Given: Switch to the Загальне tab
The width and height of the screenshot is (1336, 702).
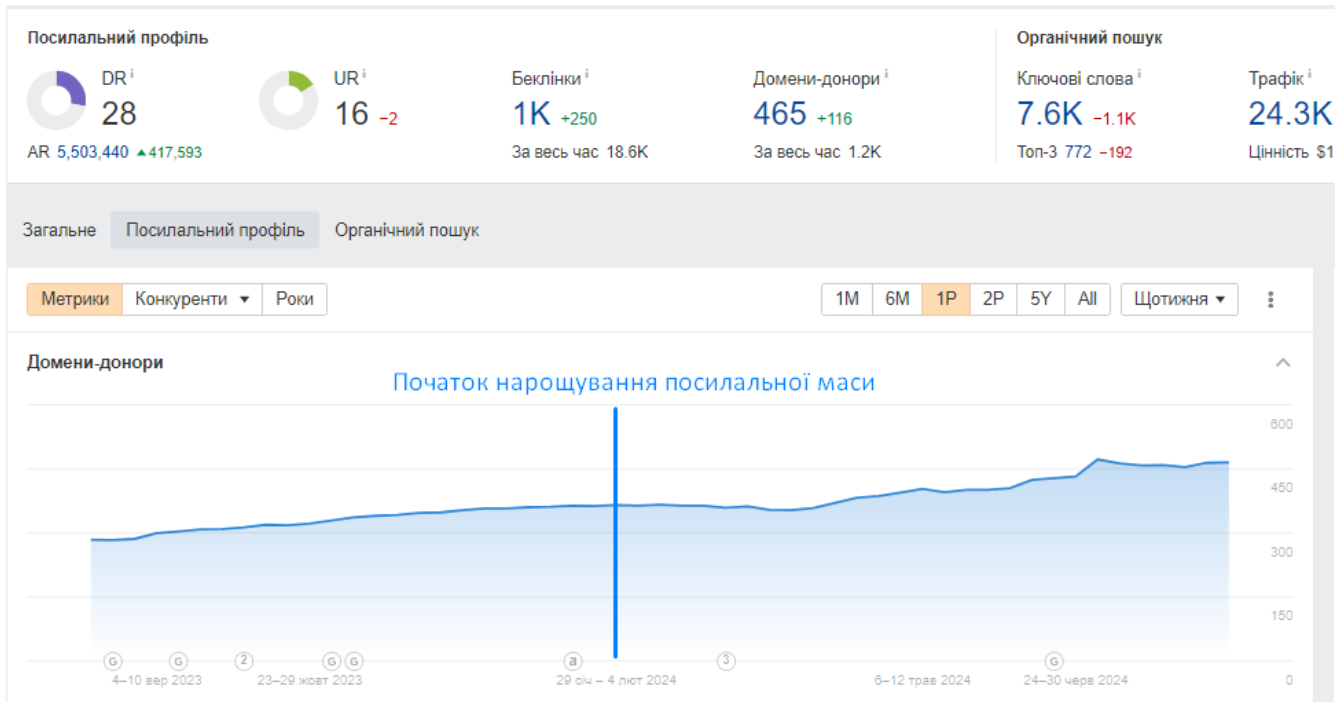Looking at the screenshot, I should [x=59, y=229].
